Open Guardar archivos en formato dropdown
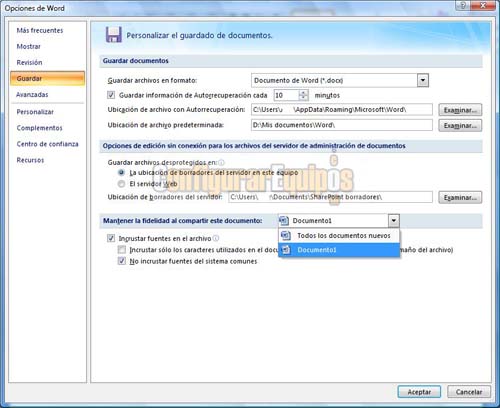Screen dimensions: 500x408 pos(423,80)
